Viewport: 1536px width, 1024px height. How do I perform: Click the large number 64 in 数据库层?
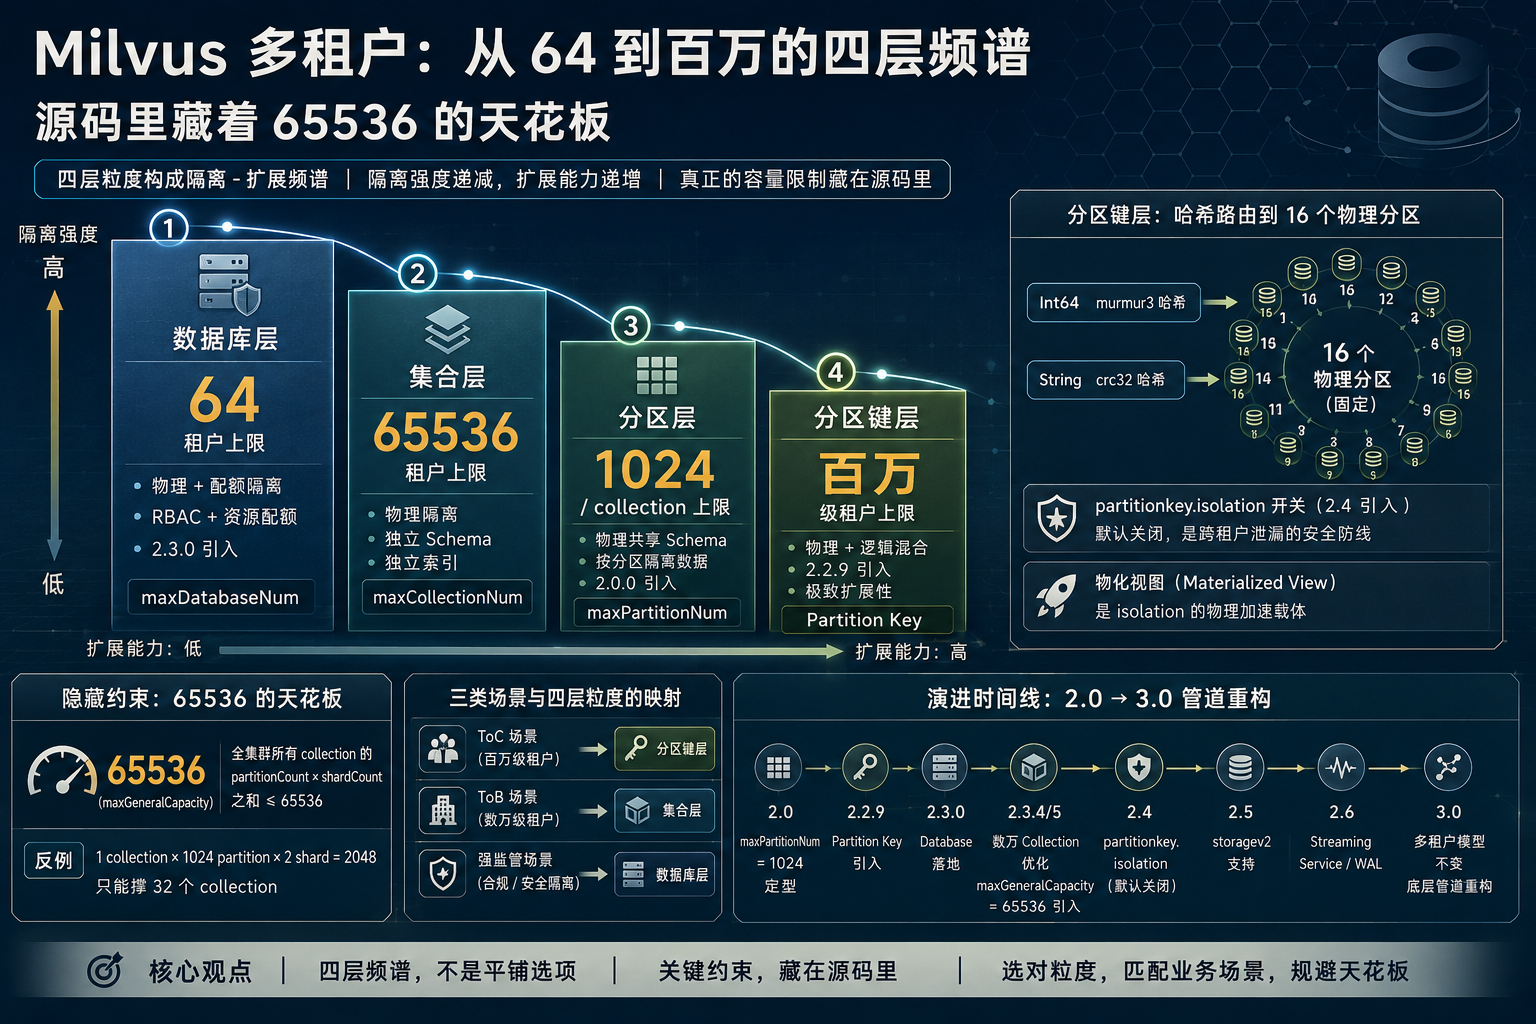click(224, 400)
